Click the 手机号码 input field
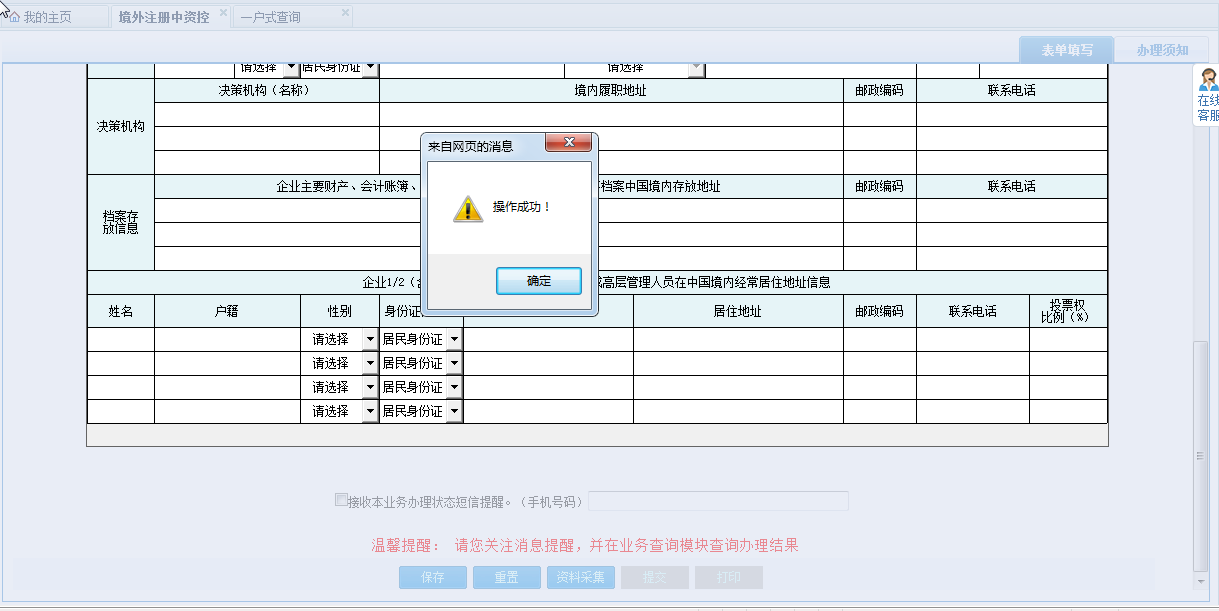This screenshot has width=1219, height=611. (718, 500)
